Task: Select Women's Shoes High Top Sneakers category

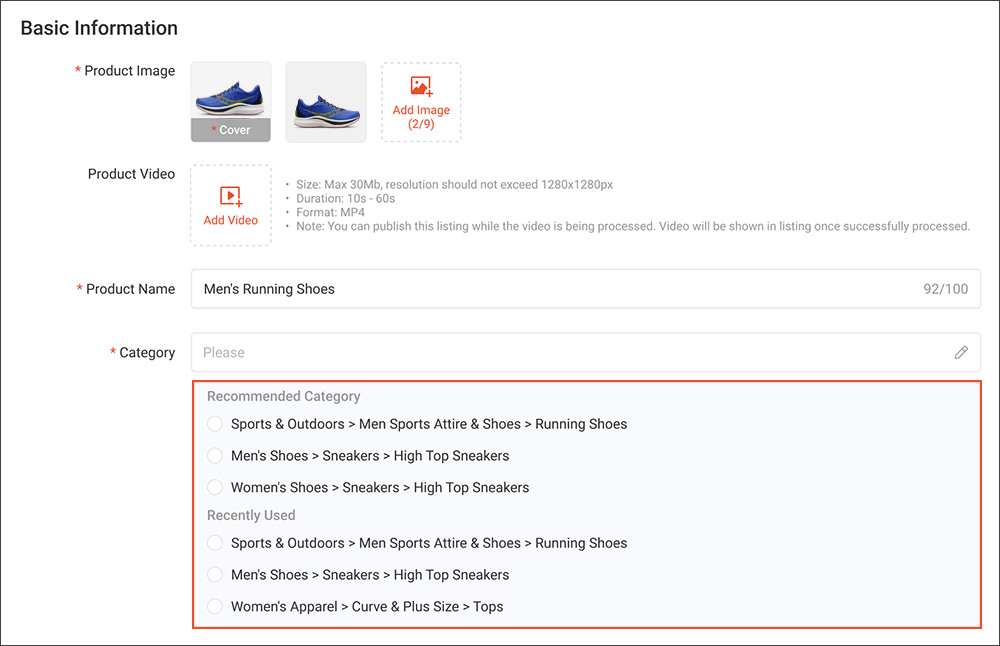Action: click(214, 487)
